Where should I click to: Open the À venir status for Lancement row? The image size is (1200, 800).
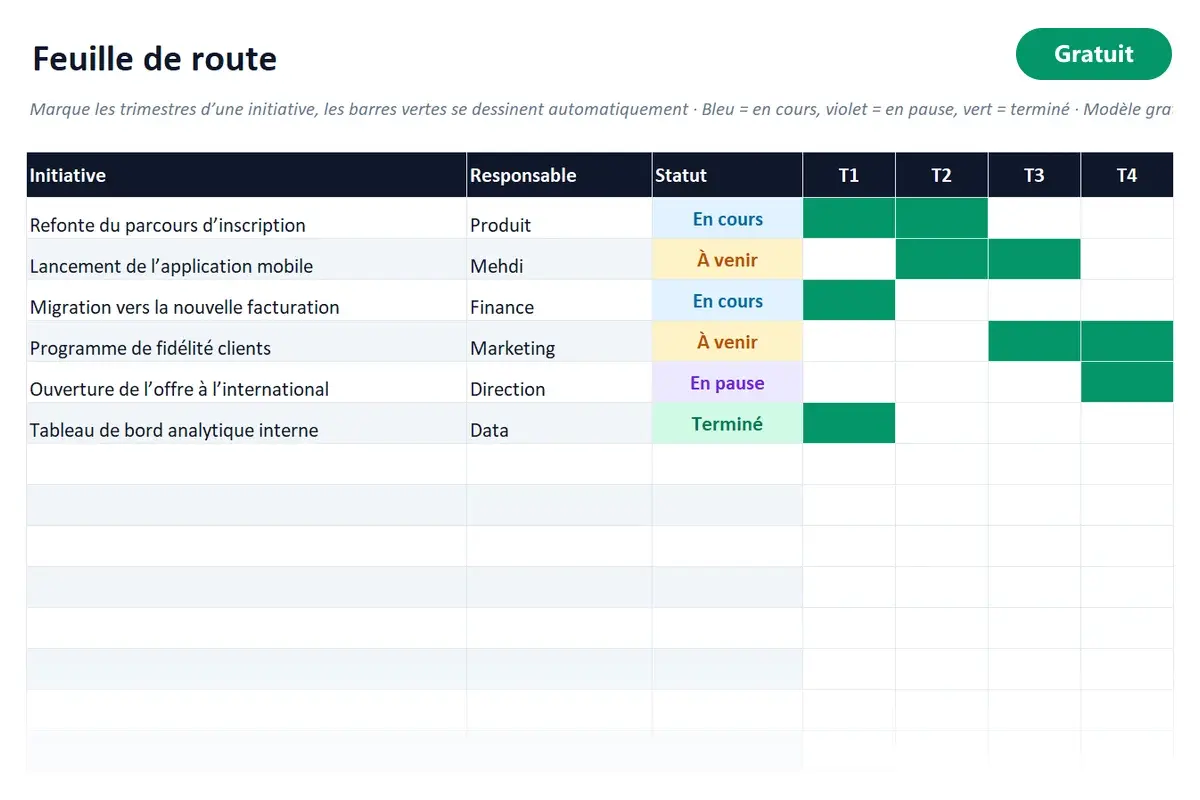pos(727,259)
